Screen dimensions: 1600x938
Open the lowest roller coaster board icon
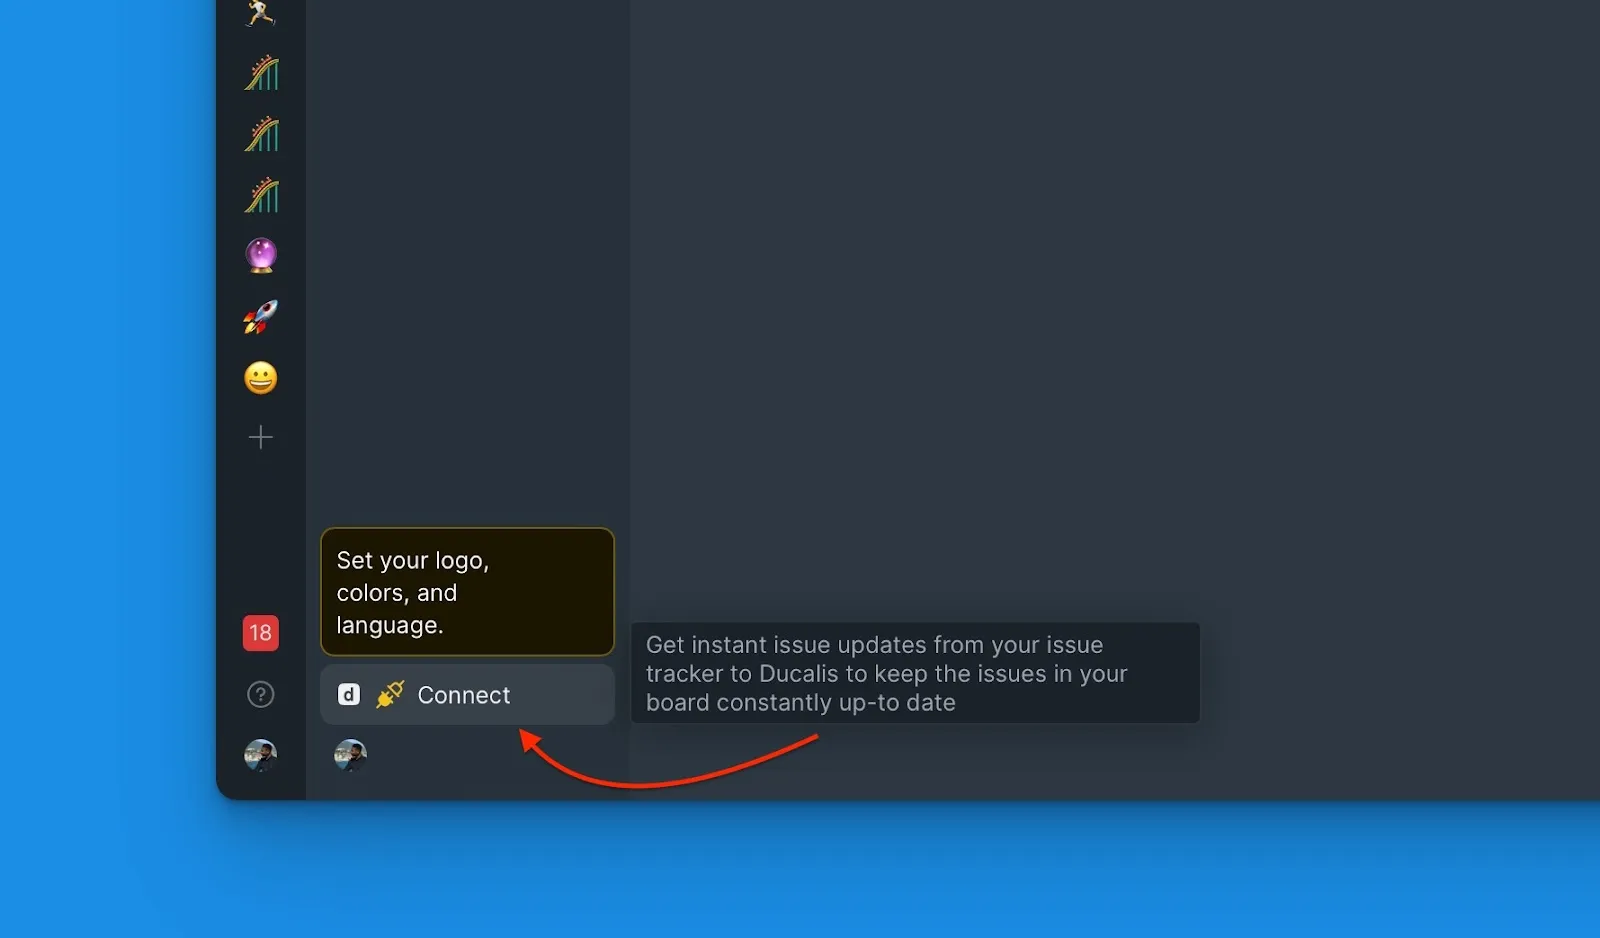click(x=261, y=195)
